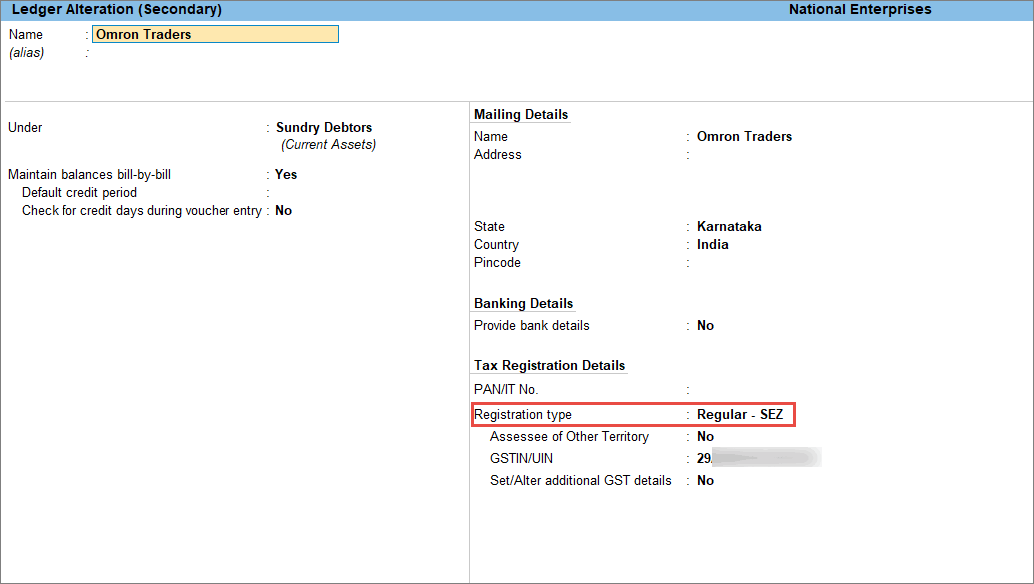Click the (Current Assets) group note
The image size is (1034, 584).
coord(328,145)
